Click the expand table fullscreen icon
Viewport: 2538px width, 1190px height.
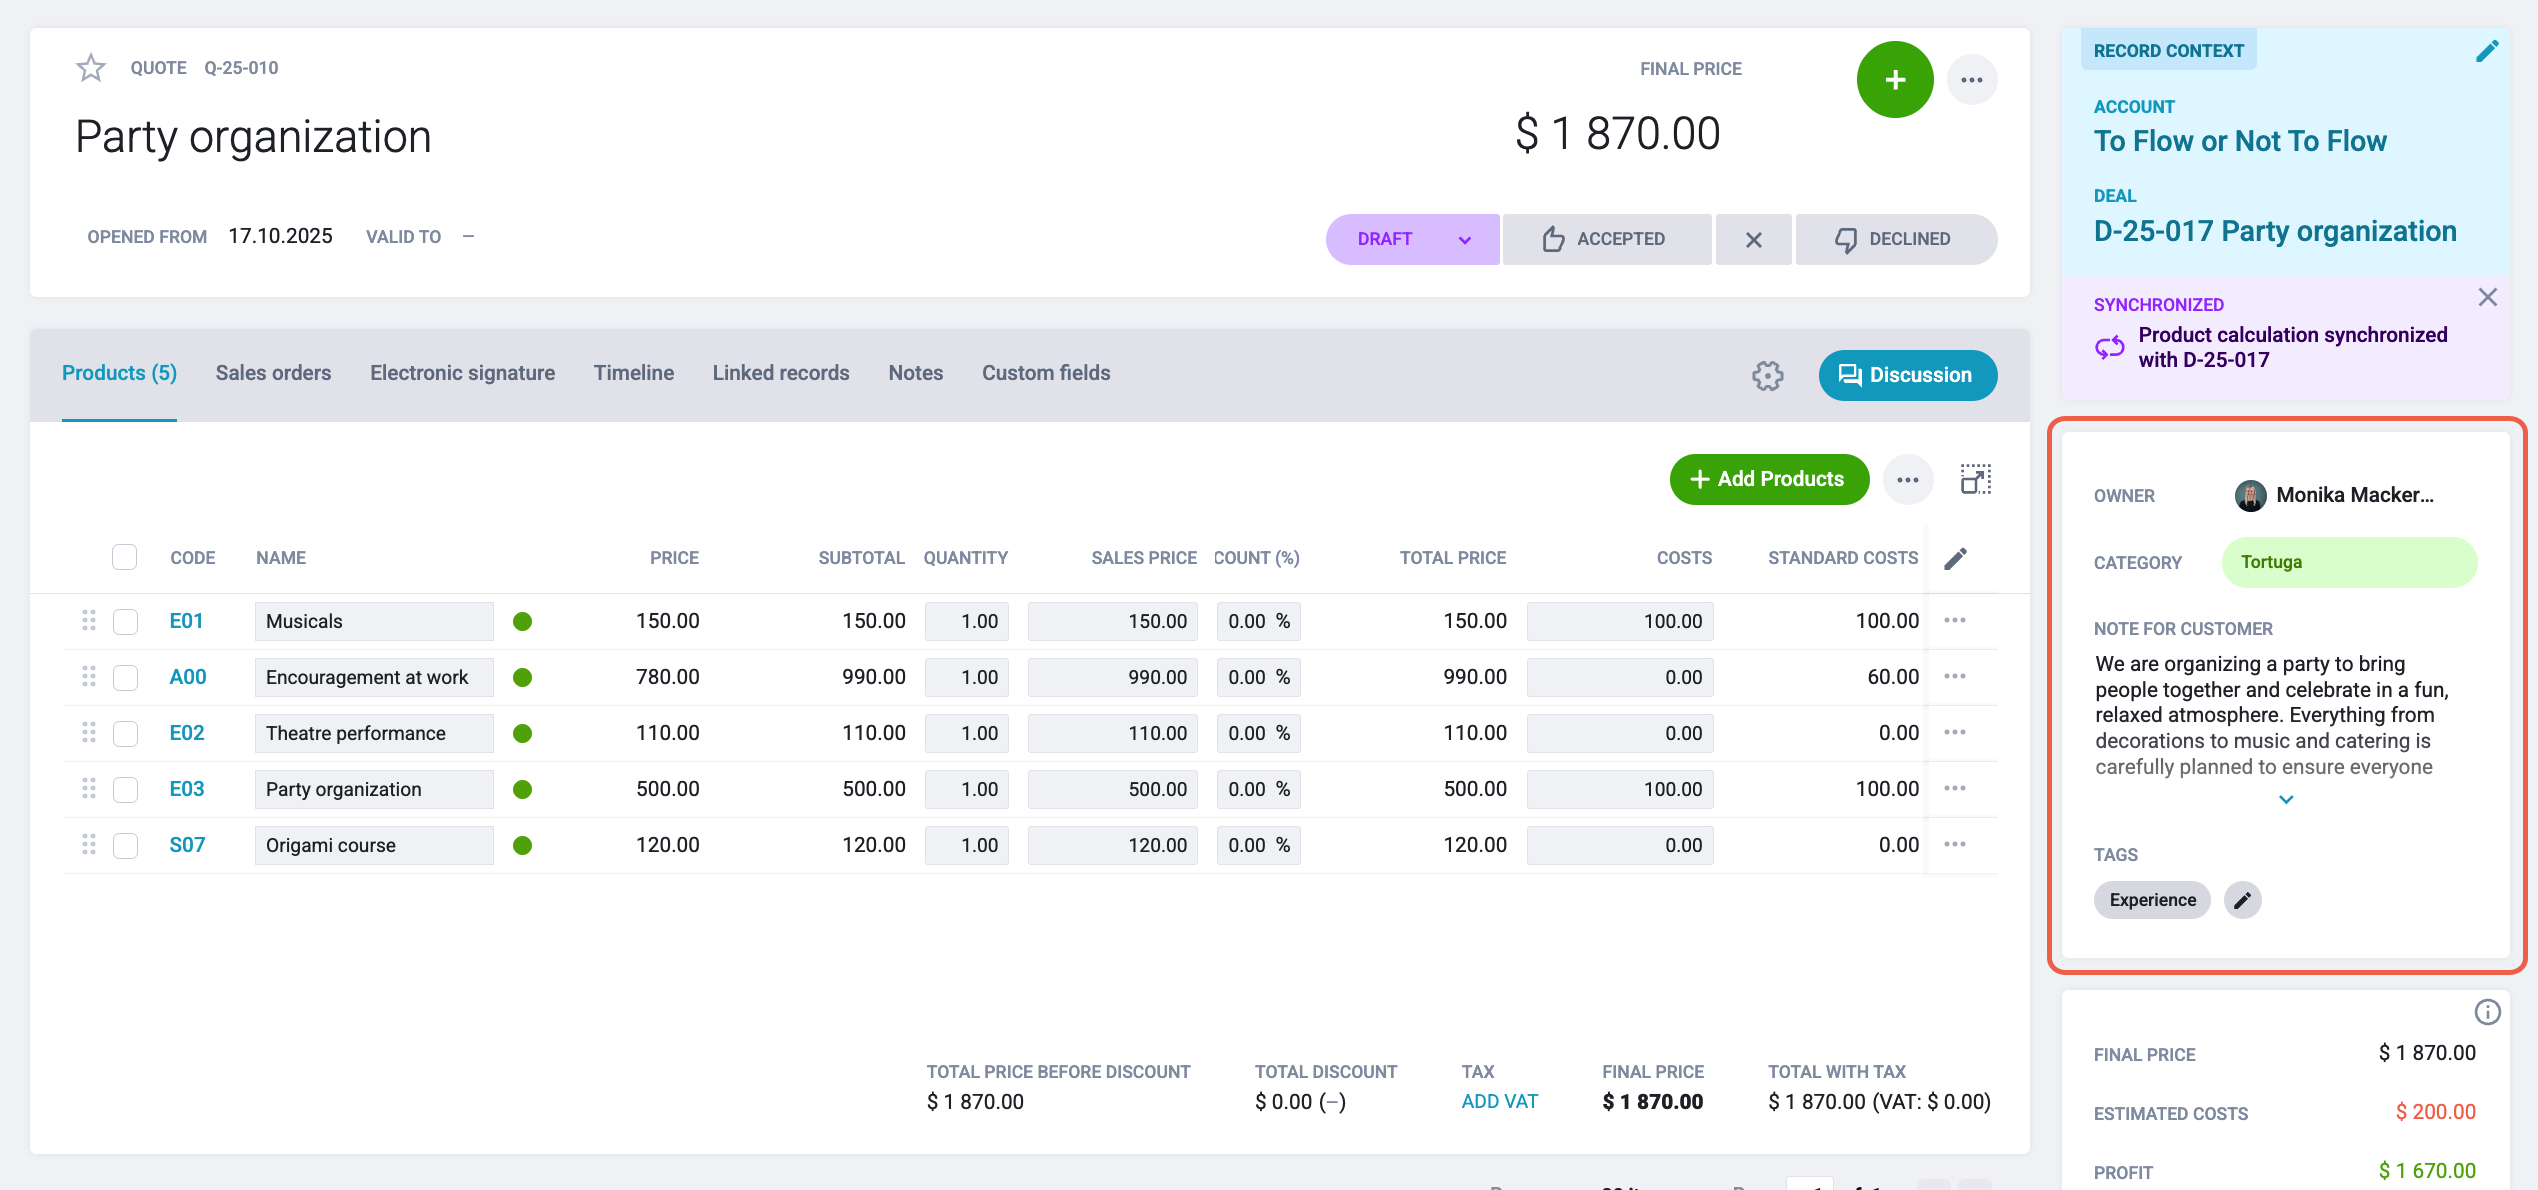pos(1976,480)
